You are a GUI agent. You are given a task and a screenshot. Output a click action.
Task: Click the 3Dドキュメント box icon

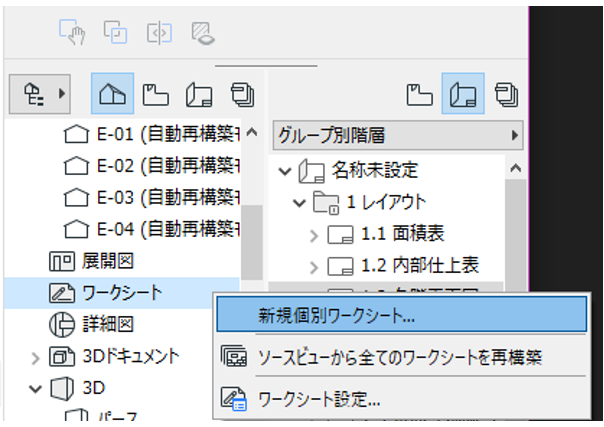coord(62,357)
